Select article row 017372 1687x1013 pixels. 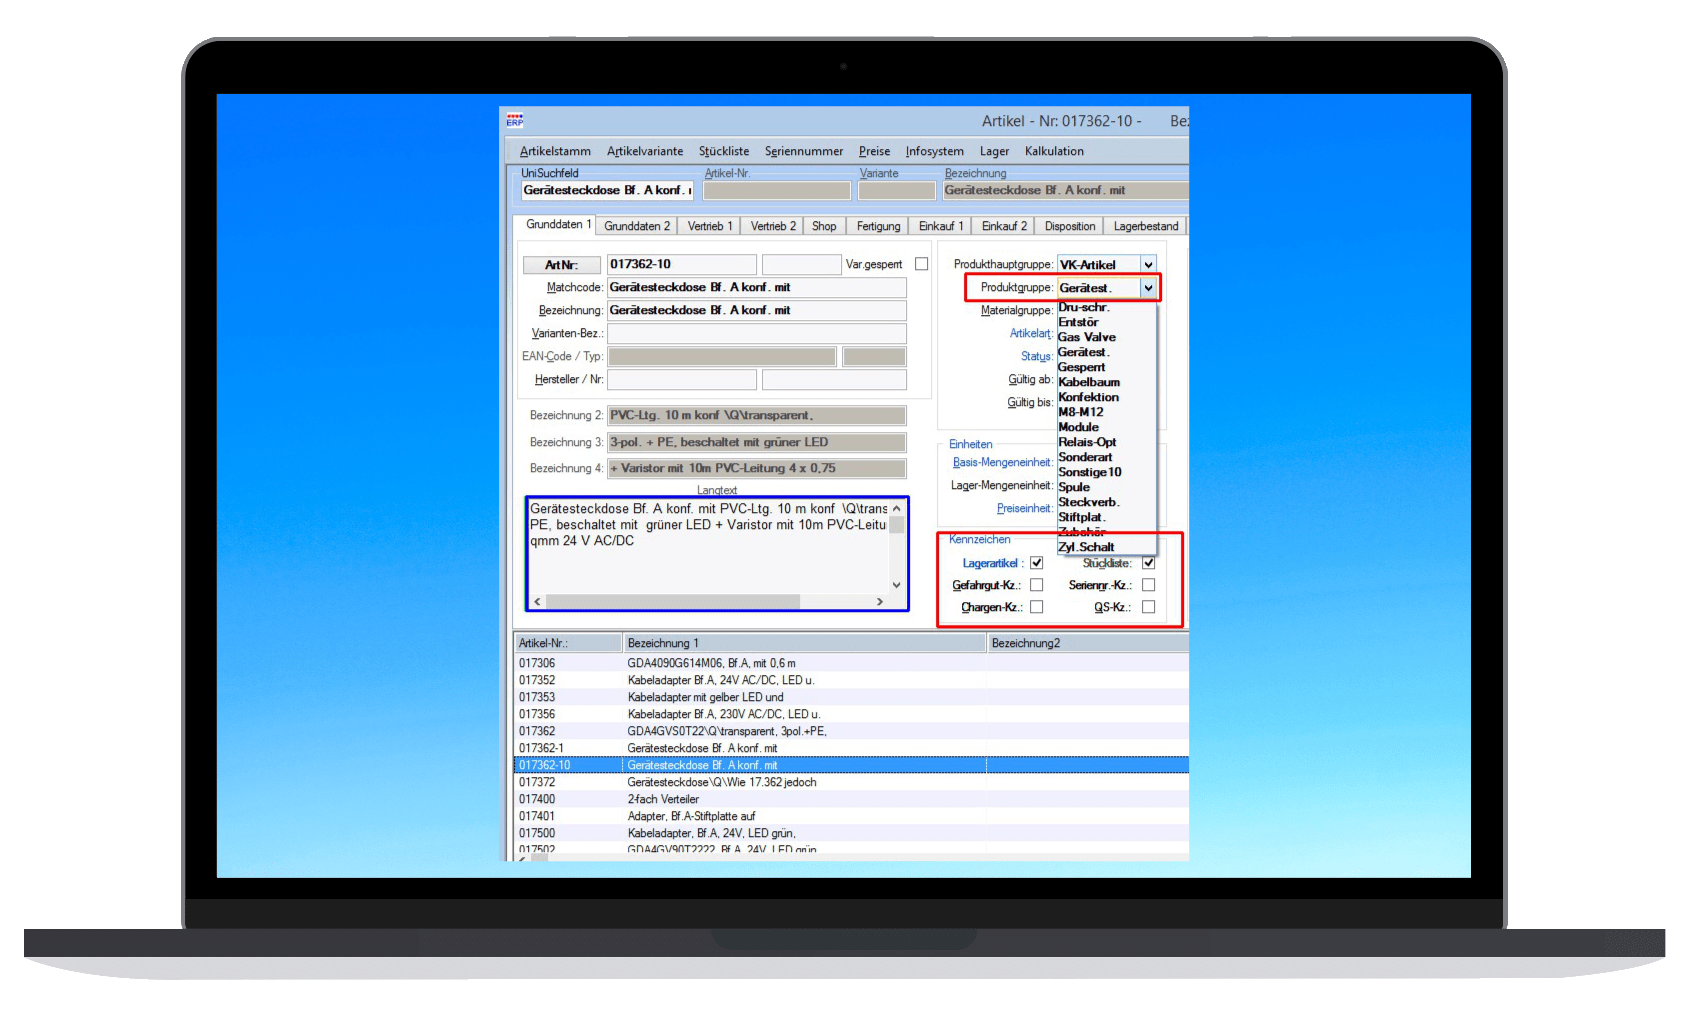click(x=851, y=782)
